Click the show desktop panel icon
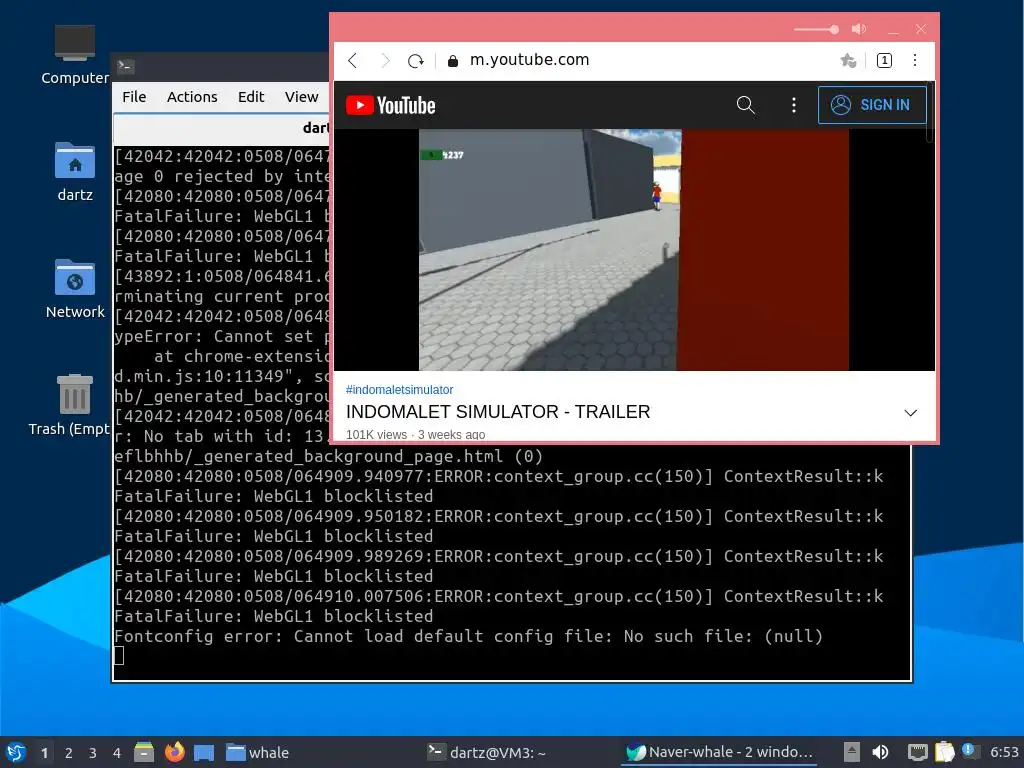Image resolution: width=1024 pixels, height=768 pixels. [204, 752]
